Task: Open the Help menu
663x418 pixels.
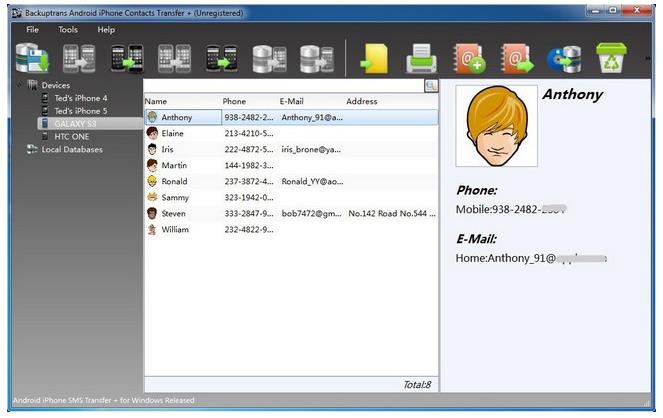Action: tap(106, 30)
